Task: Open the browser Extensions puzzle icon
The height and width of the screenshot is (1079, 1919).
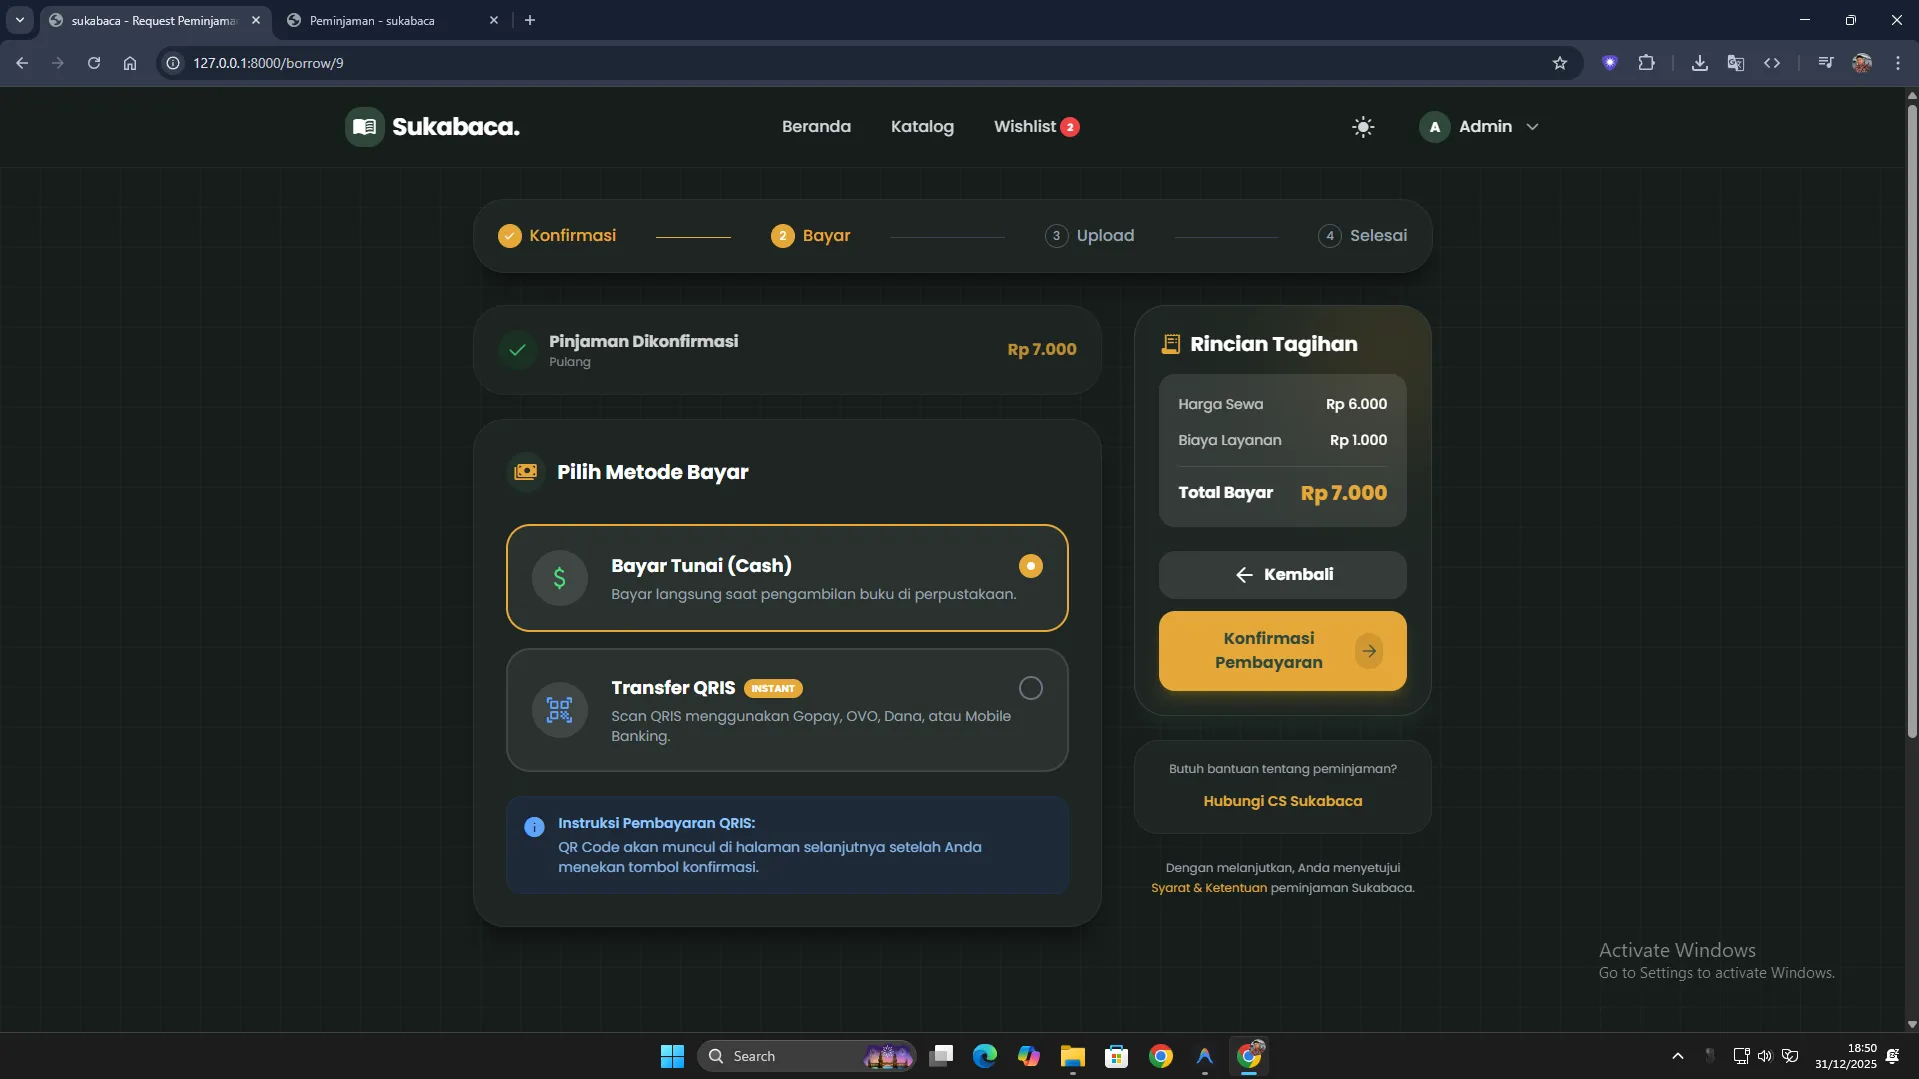Action: (x=1646, y=63)
